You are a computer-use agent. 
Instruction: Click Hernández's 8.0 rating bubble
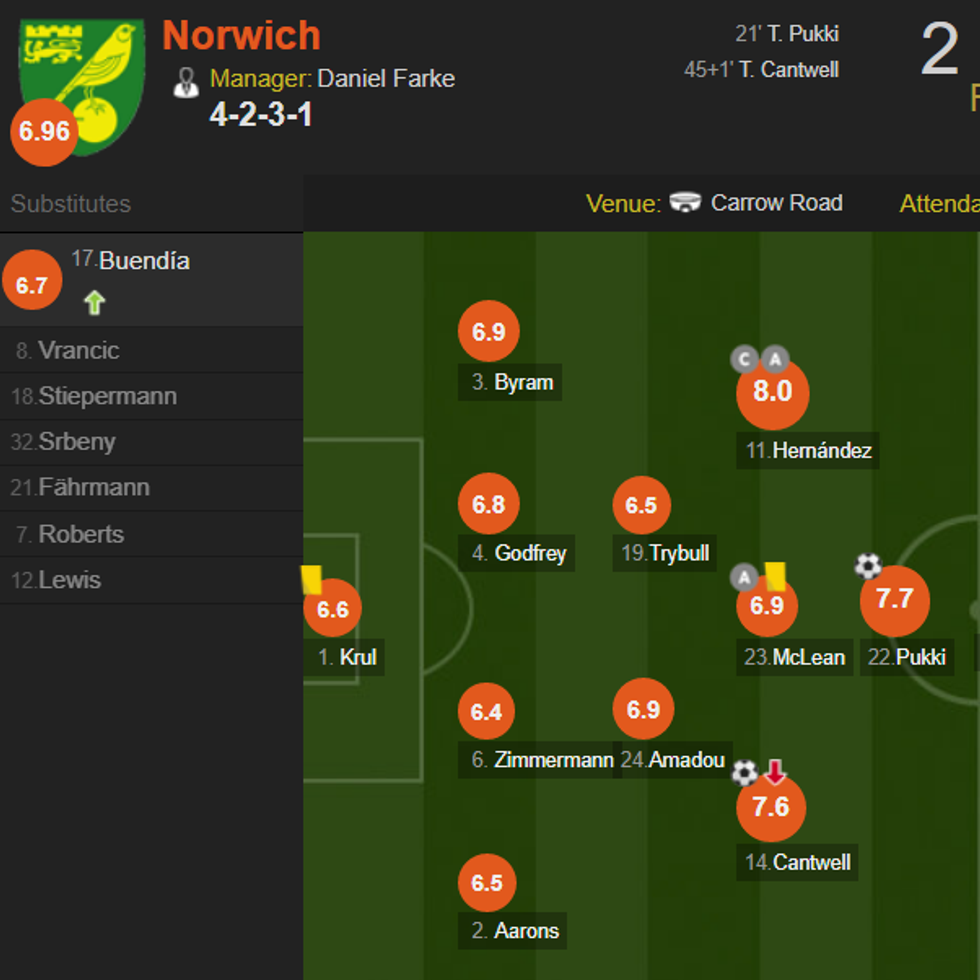(x=772, y=392)
